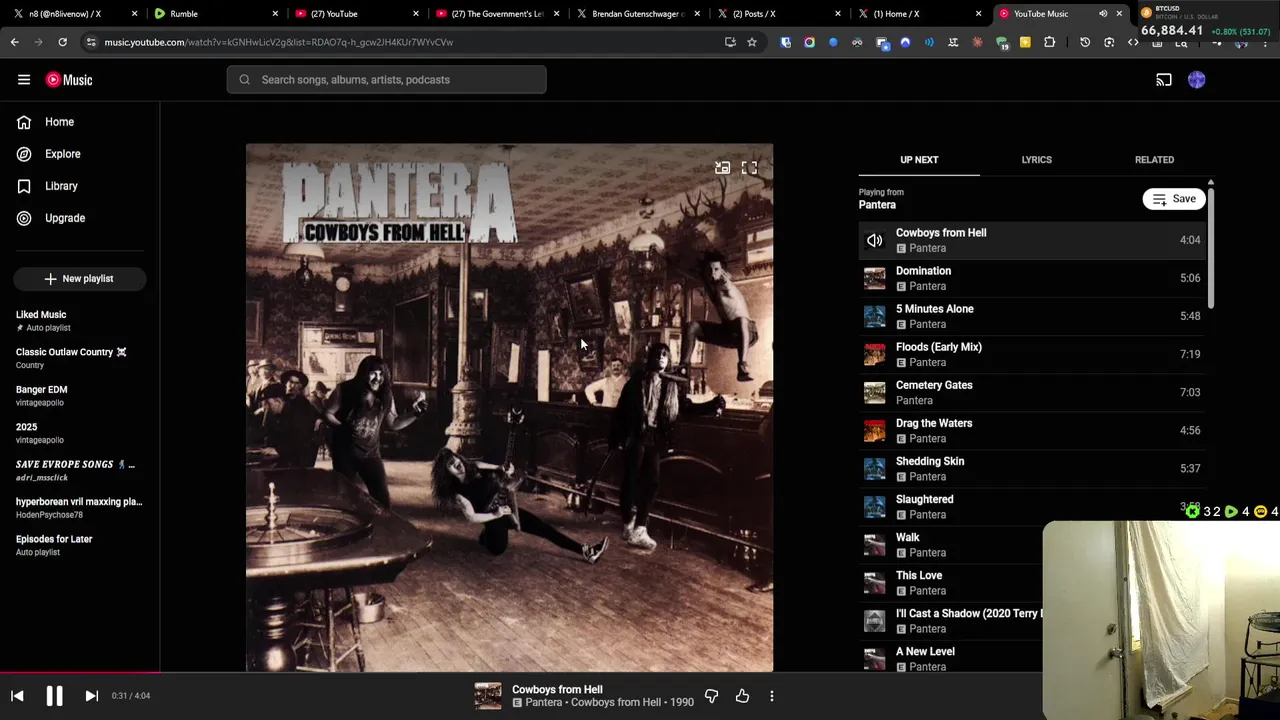Focus the search songs, albums, artists field
The width and height of the screenshot is (1280, 720).
click(386, 80)
